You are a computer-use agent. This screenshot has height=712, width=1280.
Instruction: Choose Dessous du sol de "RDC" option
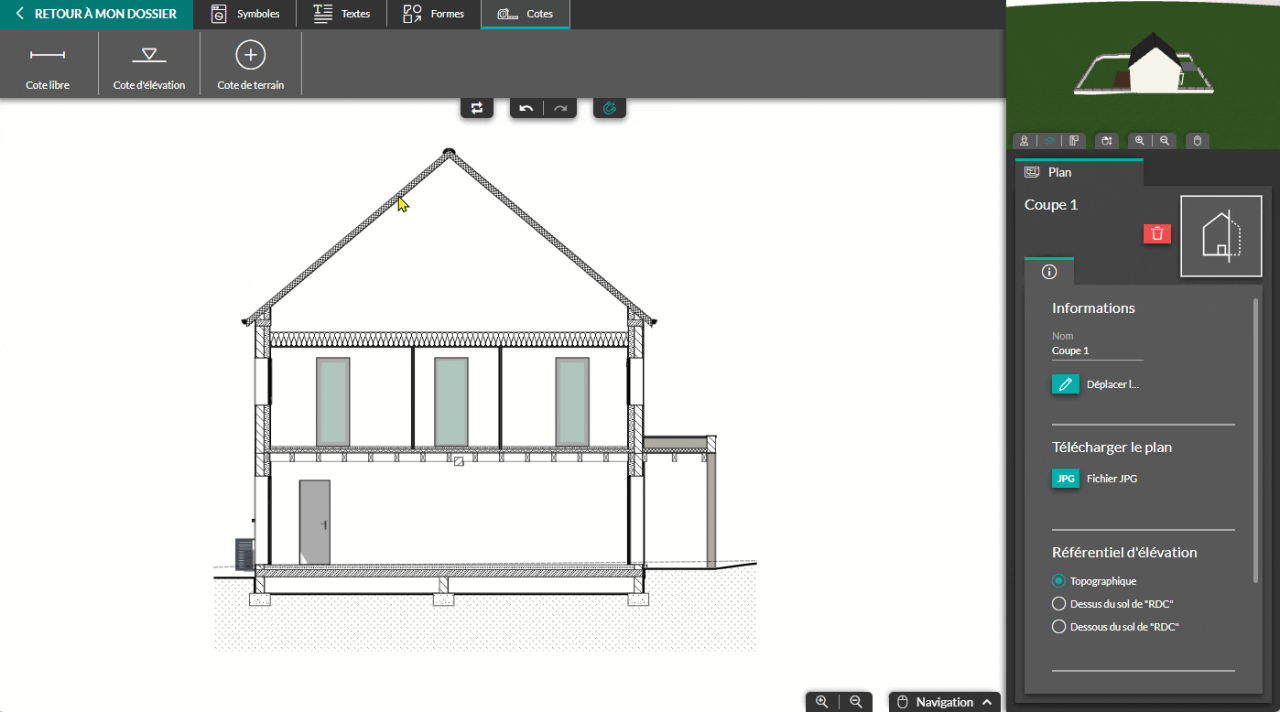click(1059, 627)
